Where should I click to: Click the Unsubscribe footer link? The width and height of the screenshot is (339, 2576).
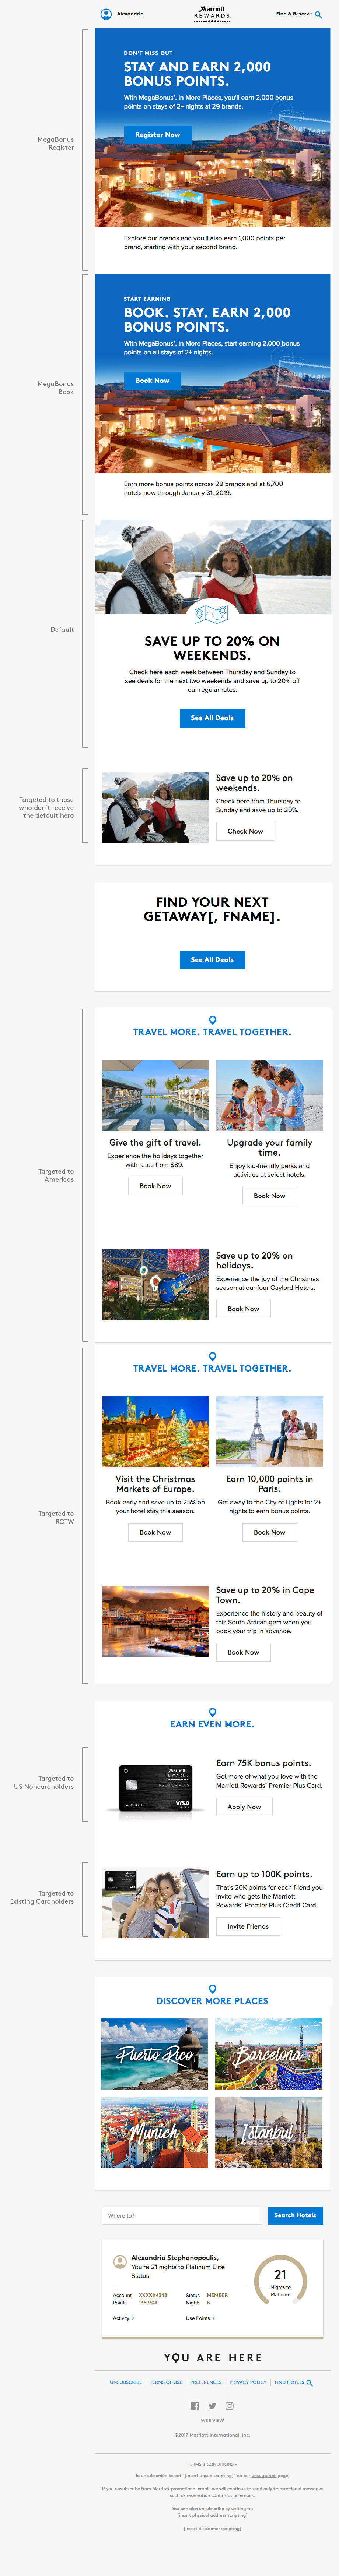pos(126,2382)
